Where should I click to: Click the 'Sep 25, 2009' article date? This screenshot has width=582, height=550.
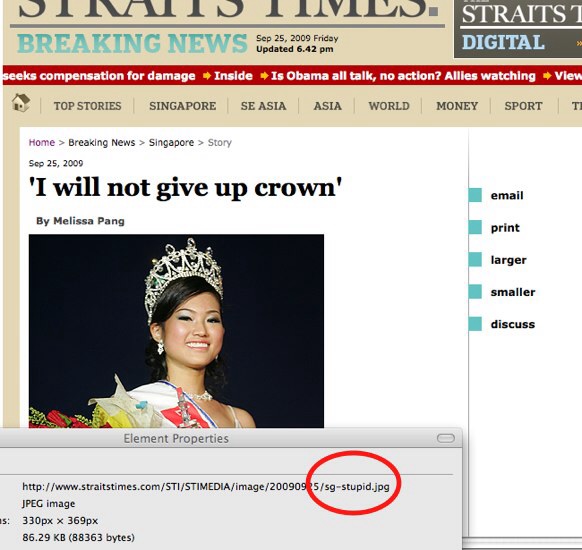pyautogui.click(x=56, y=163)
